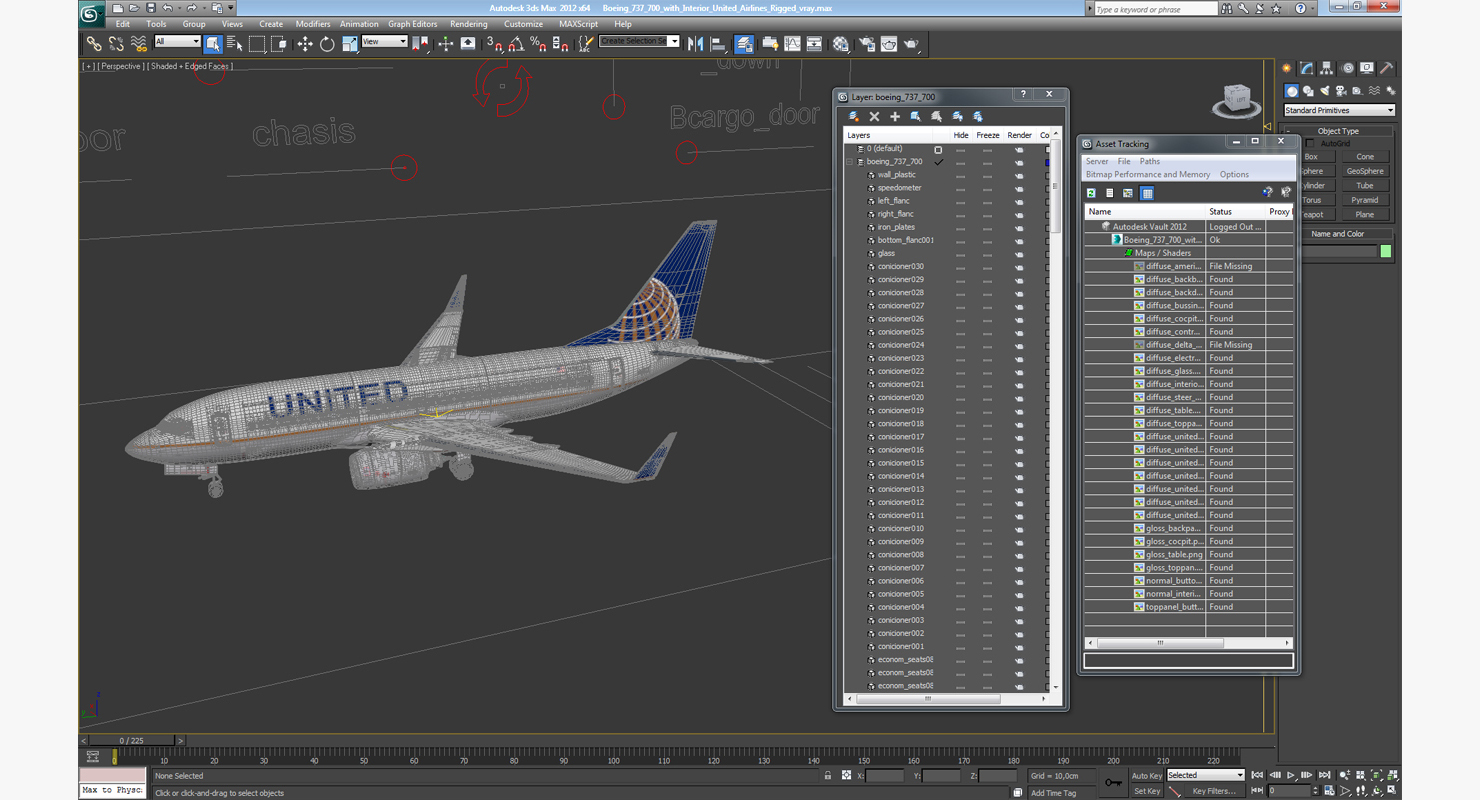Play the animation
The height and width of the screenshot is (800, 1480).
tap(1291, 775)
